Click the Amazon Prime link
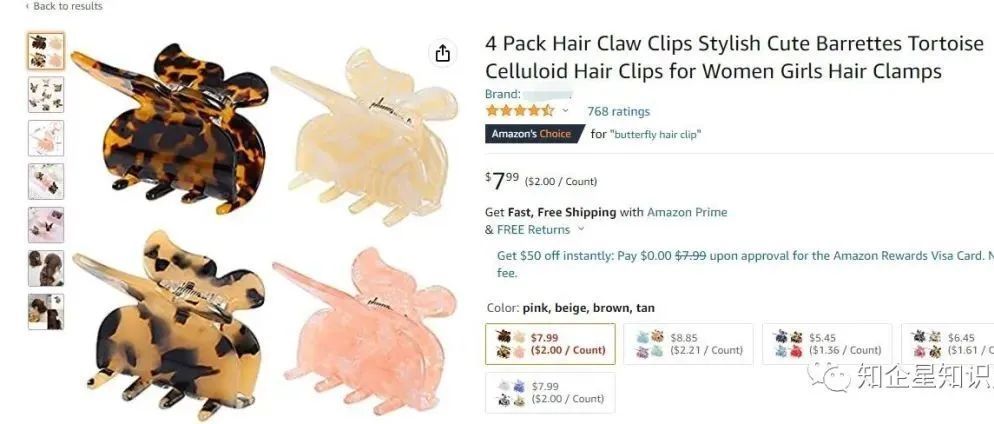This screenshot has height=424, width=994. [687, 212]
